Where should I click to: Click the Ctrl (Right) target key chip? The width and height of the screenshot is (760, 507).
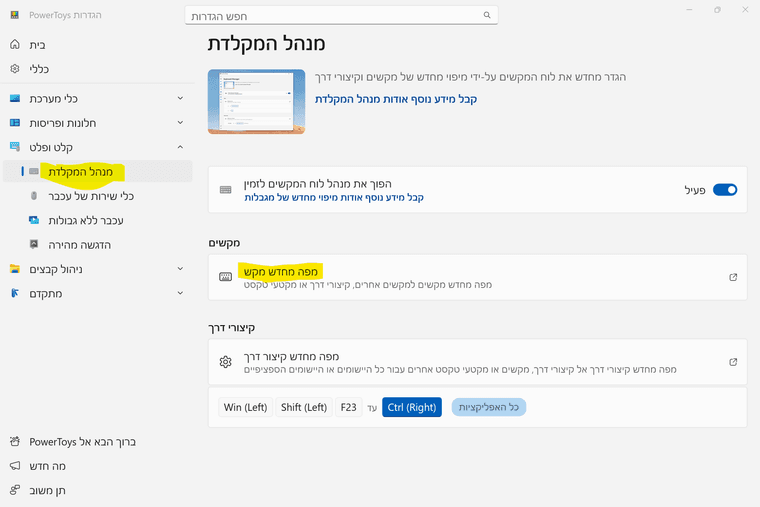pyautogui.click(x=412, y=407)
